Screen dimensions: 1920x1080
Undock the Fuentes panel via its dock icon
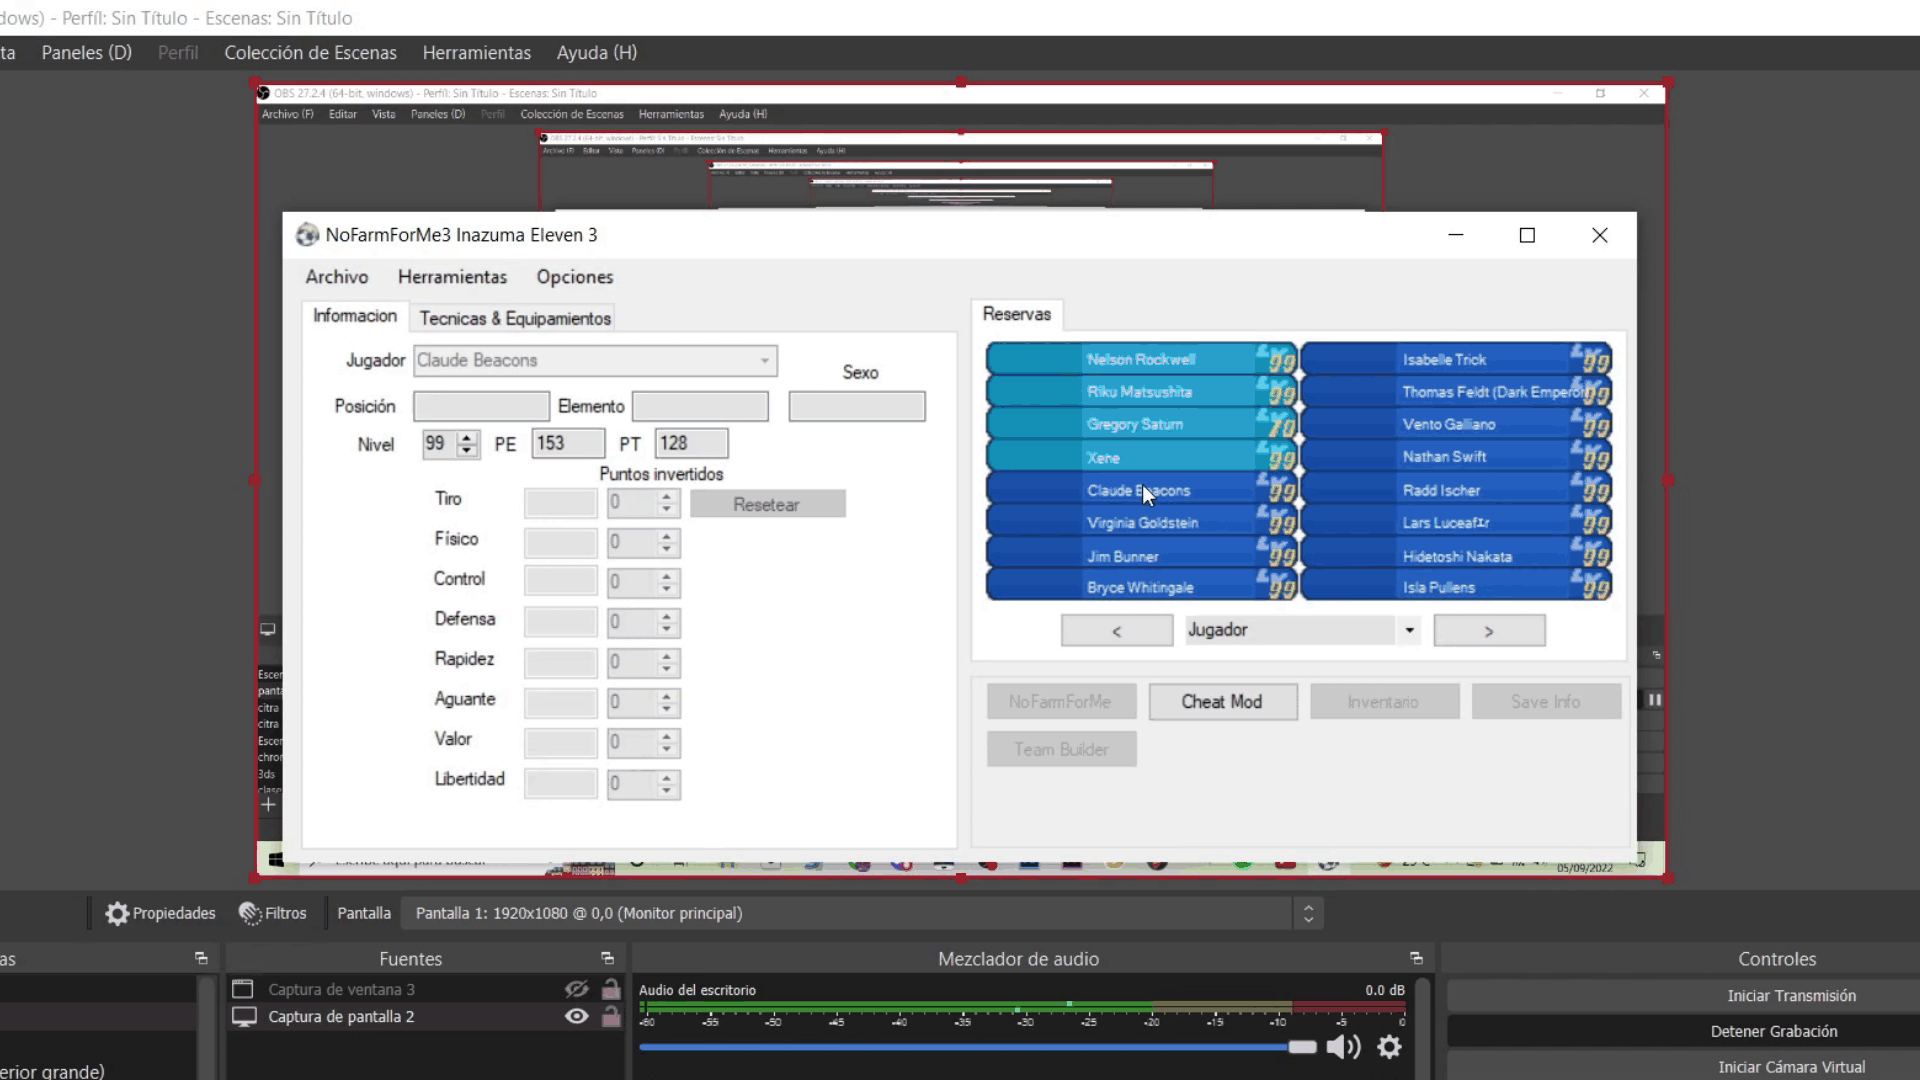(607, 958)
